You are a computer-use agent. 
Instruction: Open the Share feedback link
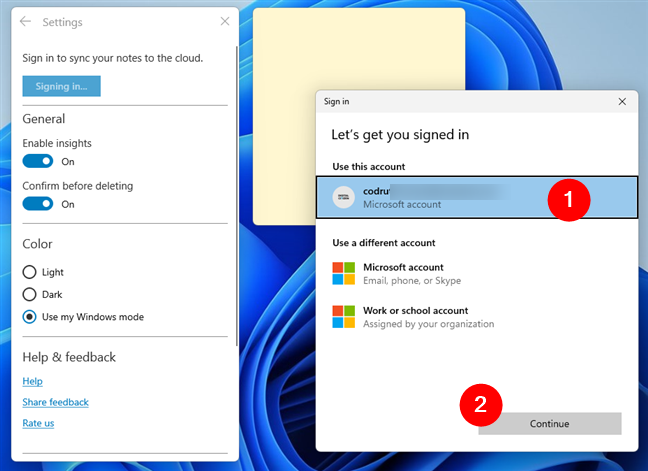(x=55, y=402)
